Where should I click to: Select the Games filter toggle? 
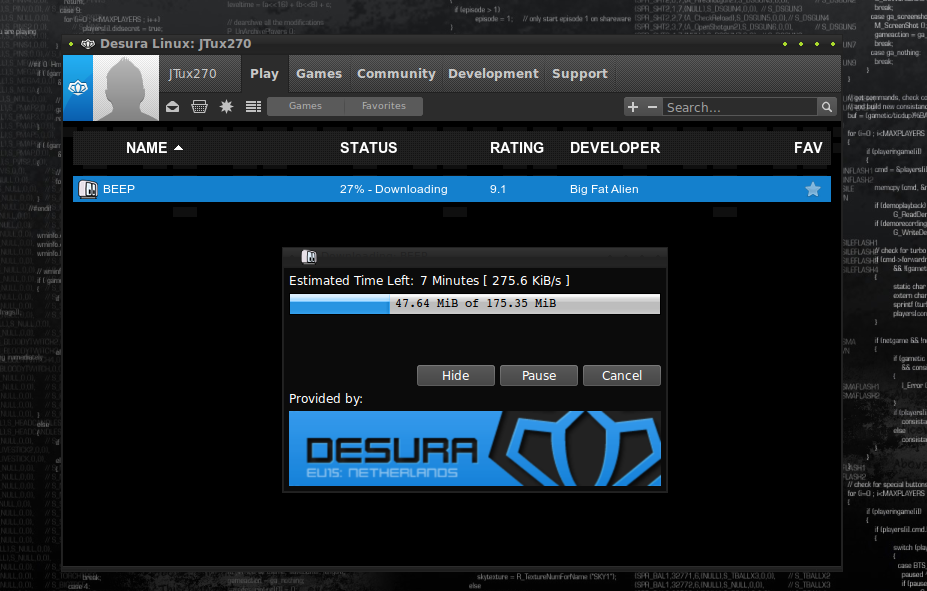pos(305,106)
